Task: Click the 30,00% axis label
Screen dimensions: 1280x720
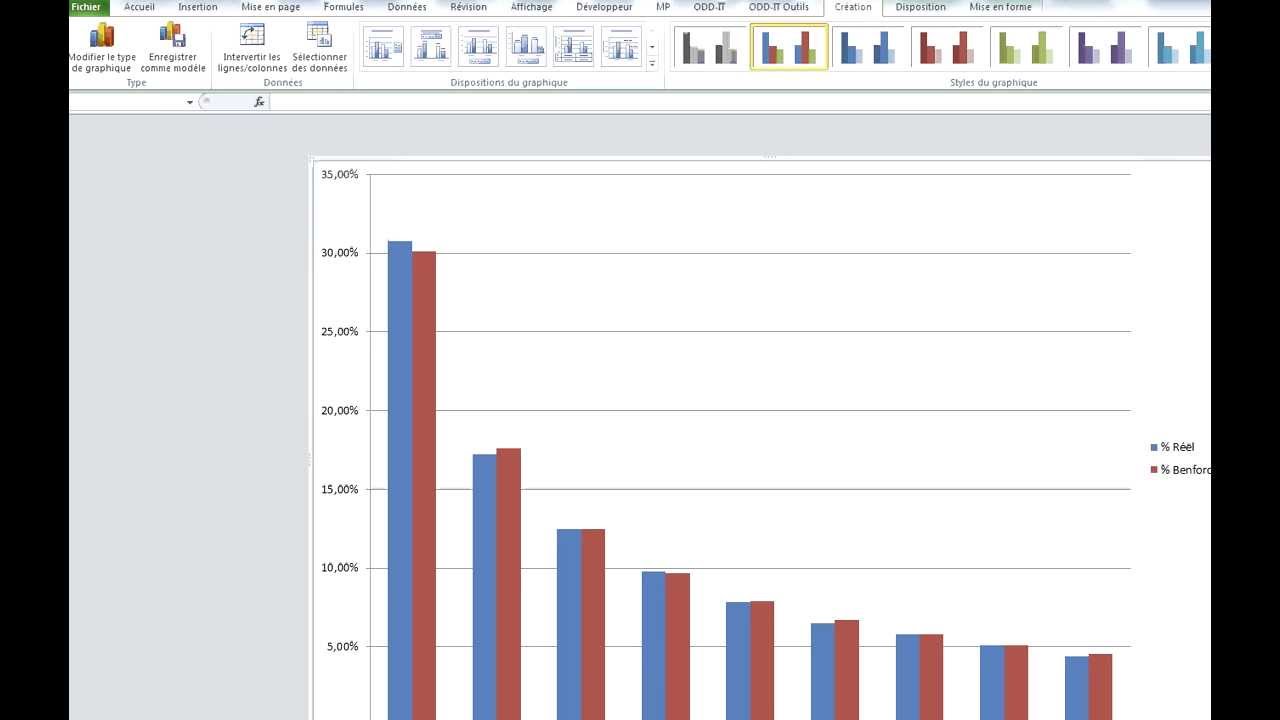Action: pos(339,253)
